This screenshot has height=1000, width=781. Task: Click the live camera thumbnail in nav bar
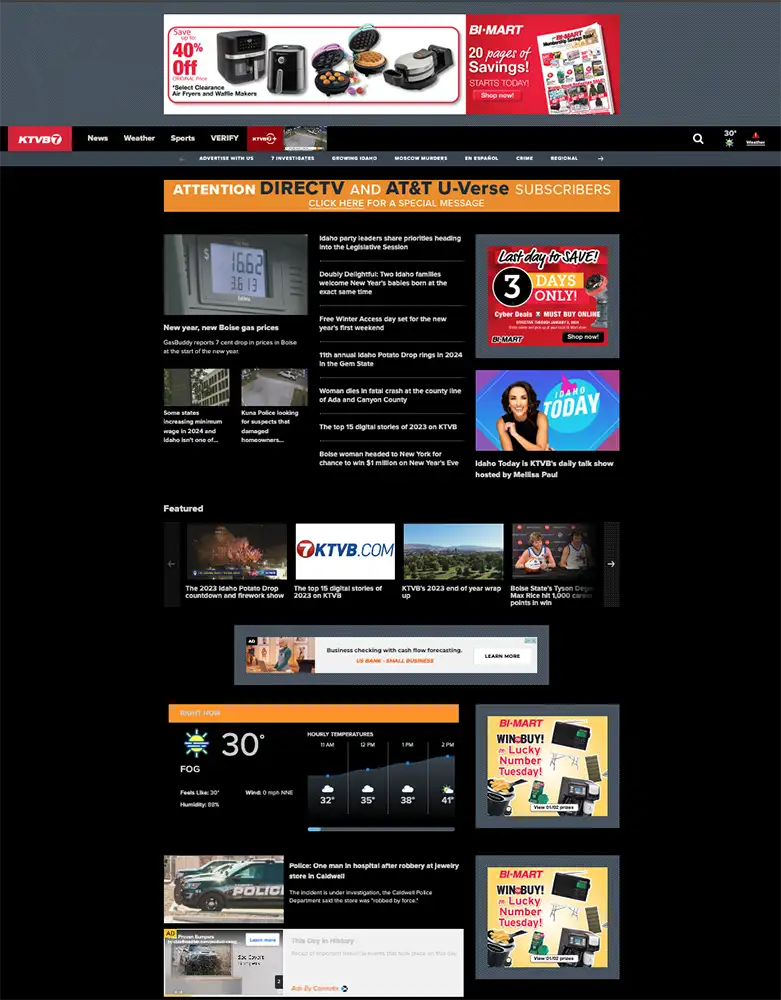pos(305,138)
